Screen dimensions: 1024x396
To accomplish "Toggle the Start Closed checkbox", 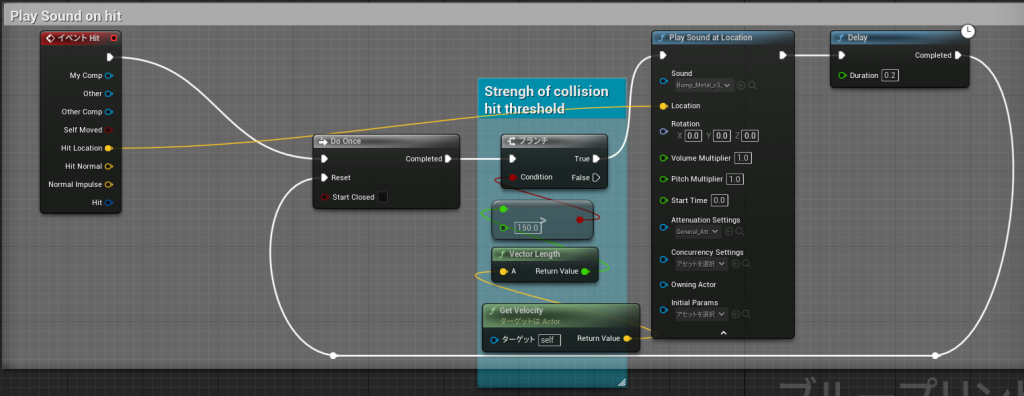I will tap(383, 197).
